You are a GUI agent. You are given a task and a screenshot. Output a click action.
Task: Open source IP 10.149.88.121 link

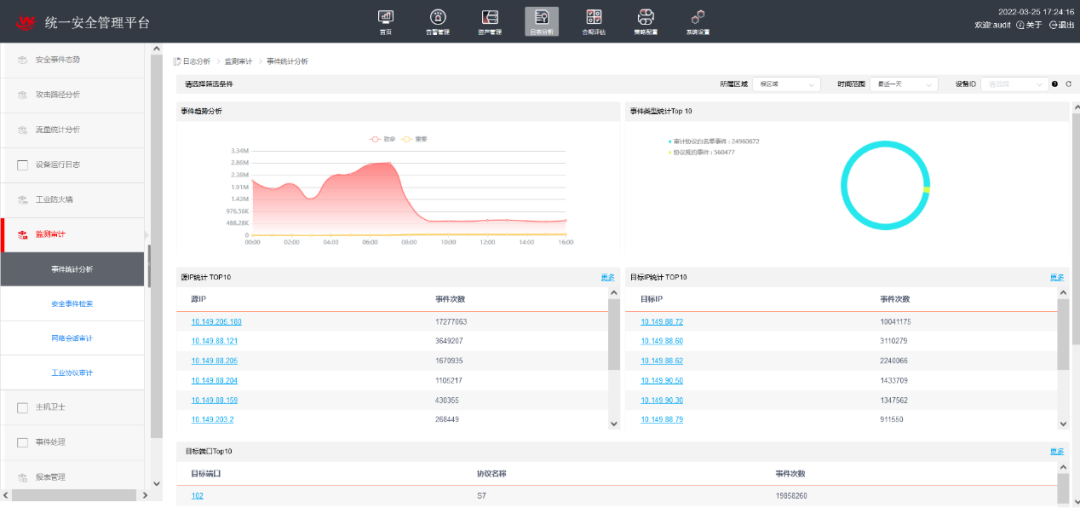[214, 341]
